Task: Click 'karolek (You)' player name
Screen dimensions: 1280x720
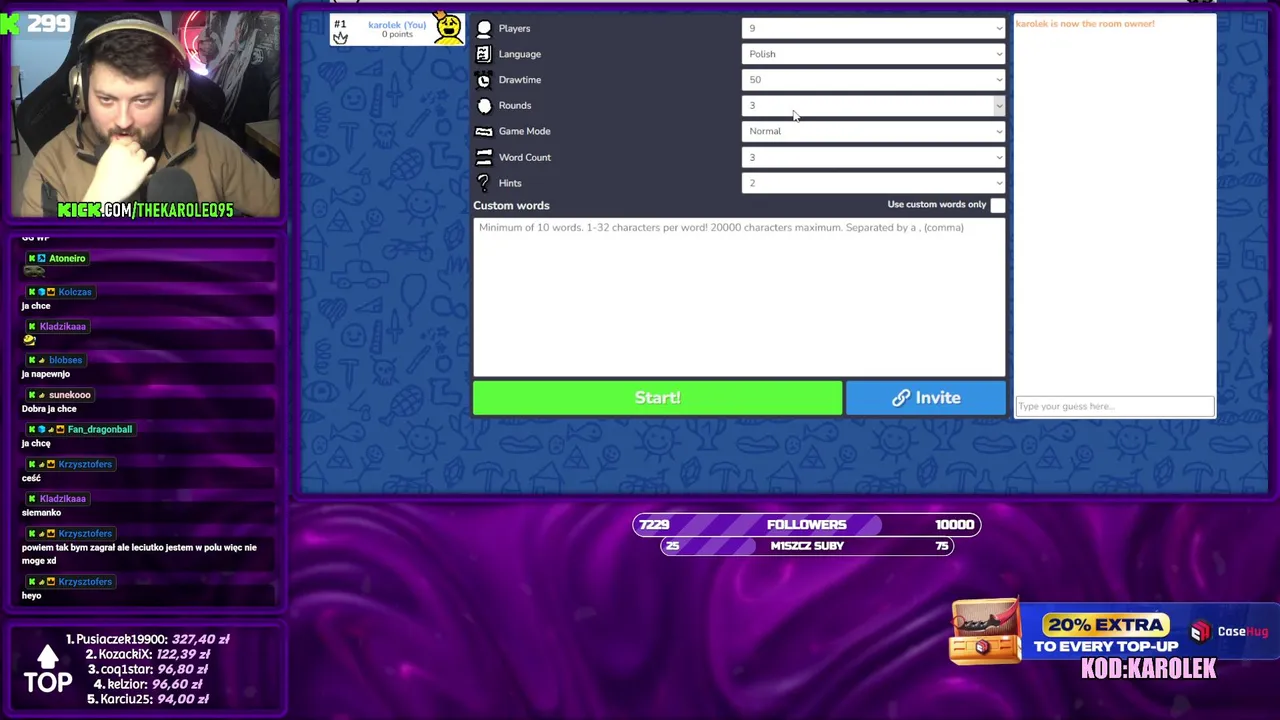Action: coord(397,25)
